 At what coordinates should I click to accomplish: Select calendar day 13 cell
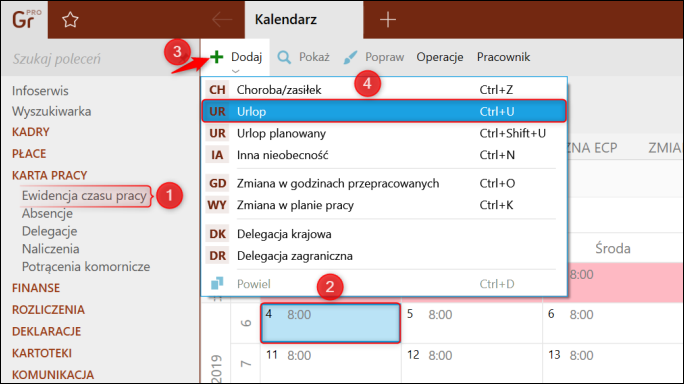[613, 364]
